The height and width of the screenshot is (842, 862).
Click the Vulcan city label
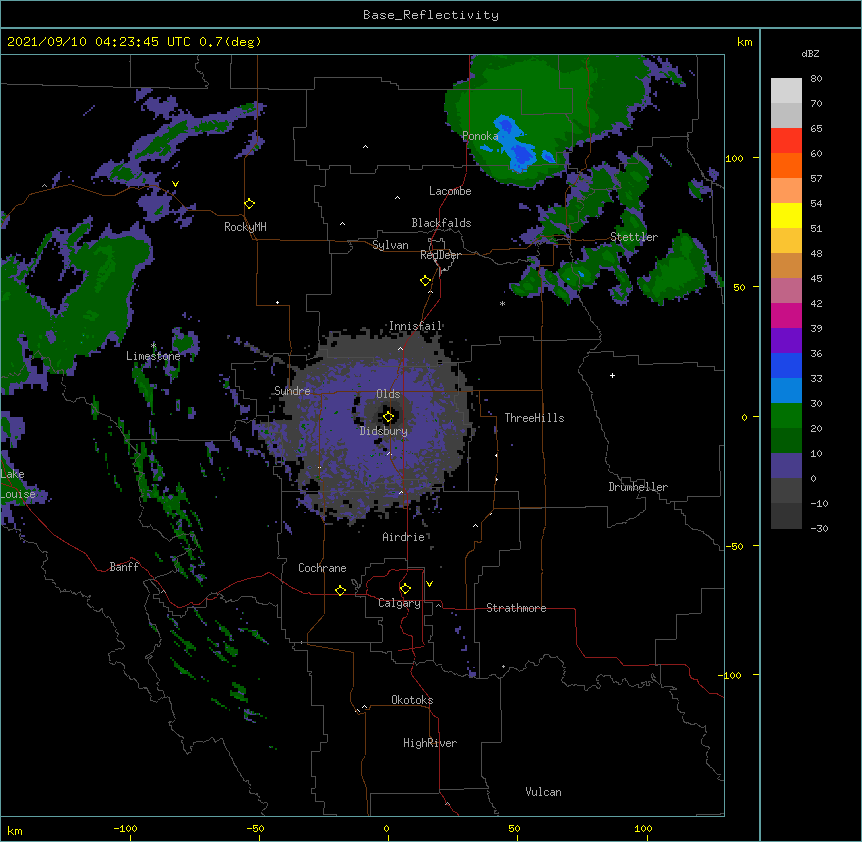pos(543,792)
